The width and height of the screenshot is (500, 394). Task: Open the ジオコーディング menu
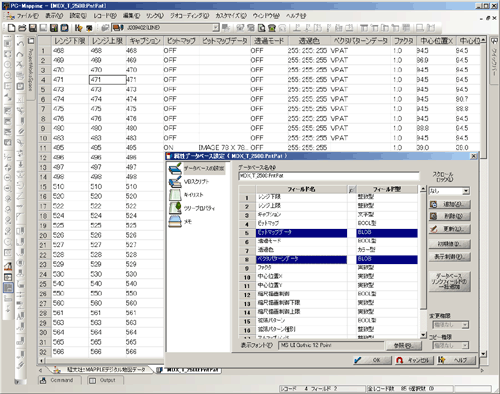tap(189, 16)
